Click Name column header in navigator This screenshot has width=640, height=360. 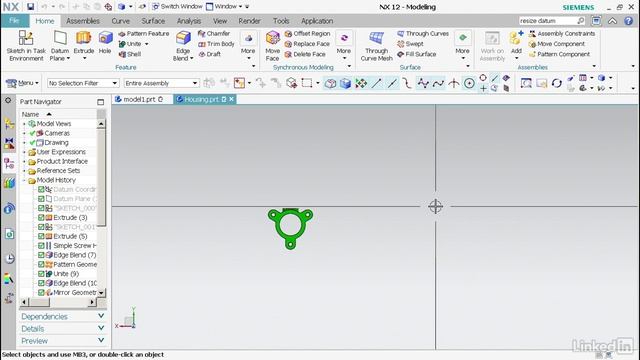(x=31, y=114)
